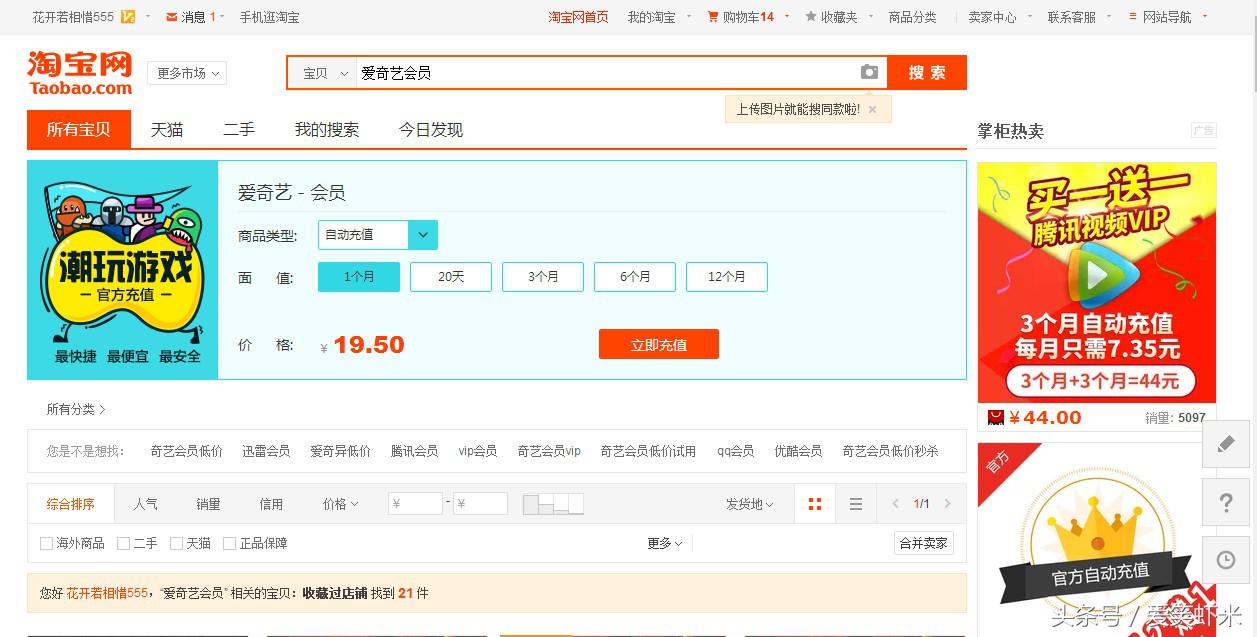Switch results to grid view

pos(814,503)
